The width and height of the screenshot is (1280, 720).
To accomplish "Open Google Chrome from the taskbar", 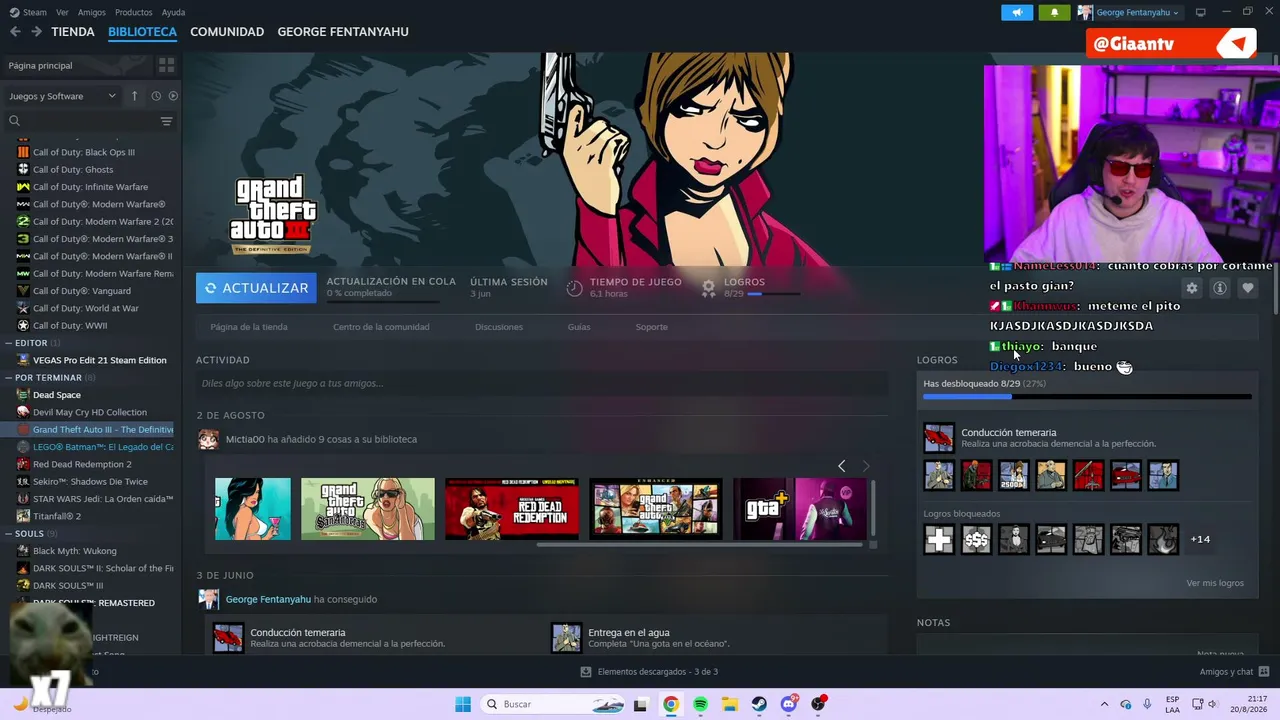I will click(x=671, y=704).
